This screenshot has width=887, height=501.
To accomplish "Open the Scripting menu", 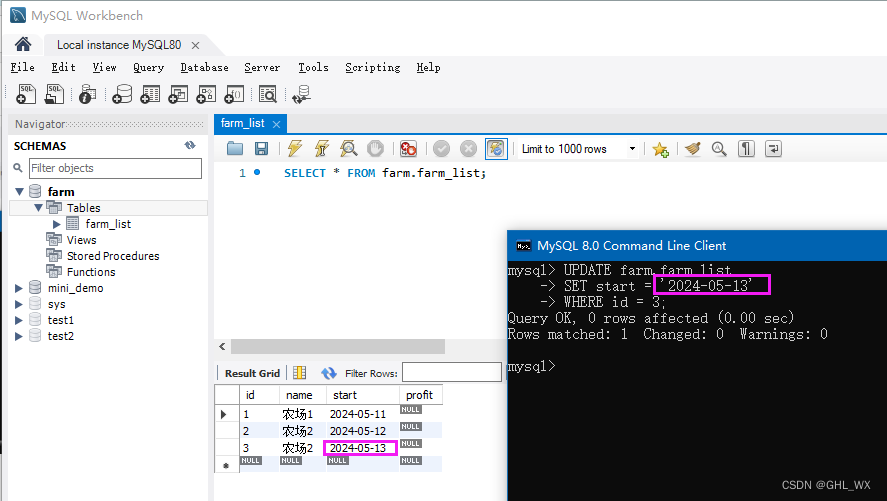I will 372,67.
